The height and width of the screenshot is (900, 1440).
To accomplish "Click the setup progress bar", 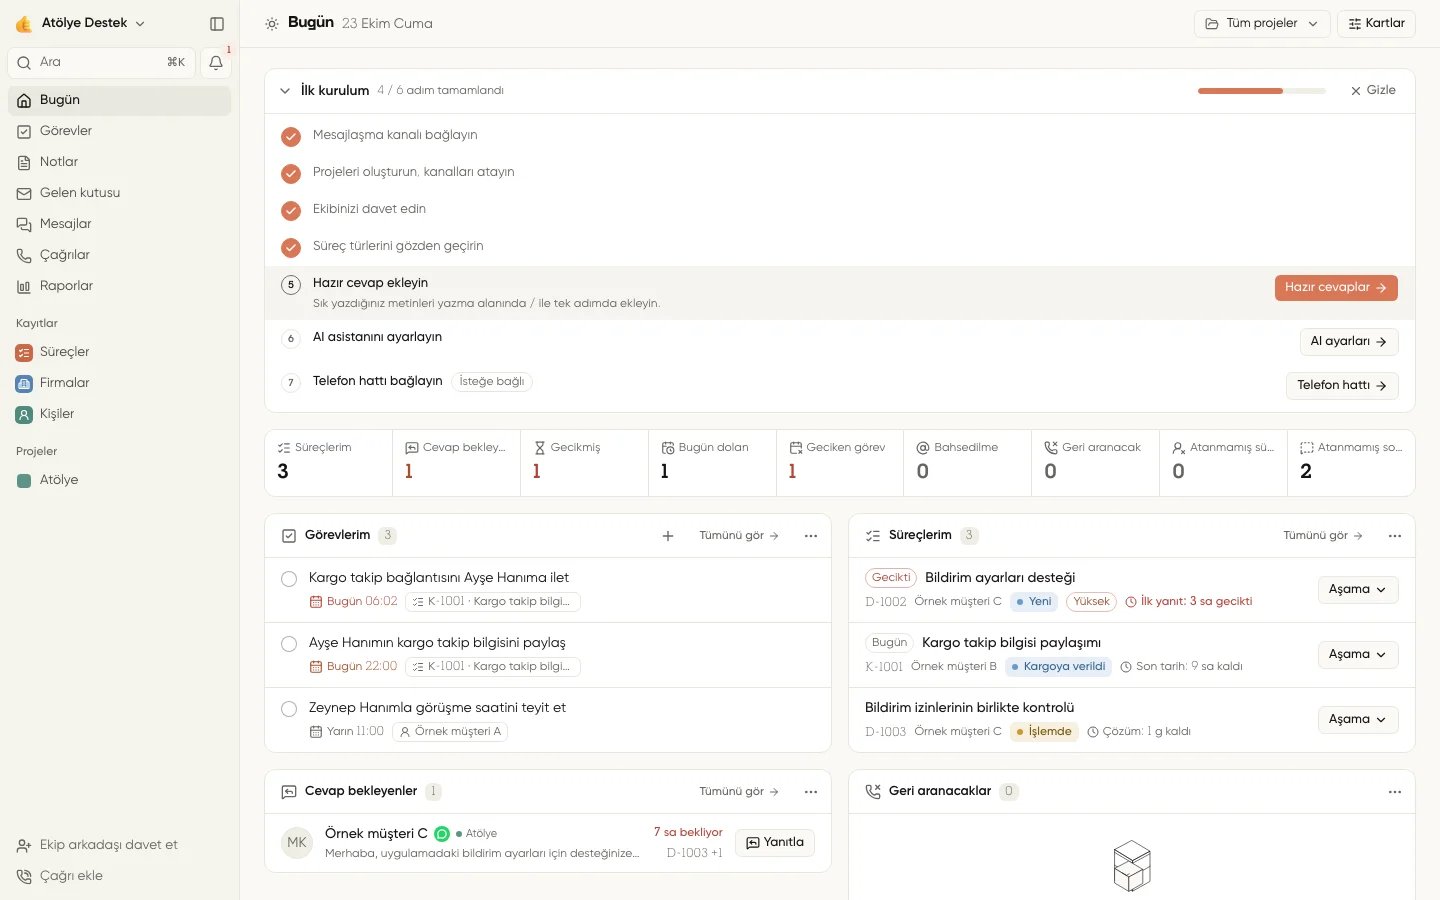I will (1262, 91).
